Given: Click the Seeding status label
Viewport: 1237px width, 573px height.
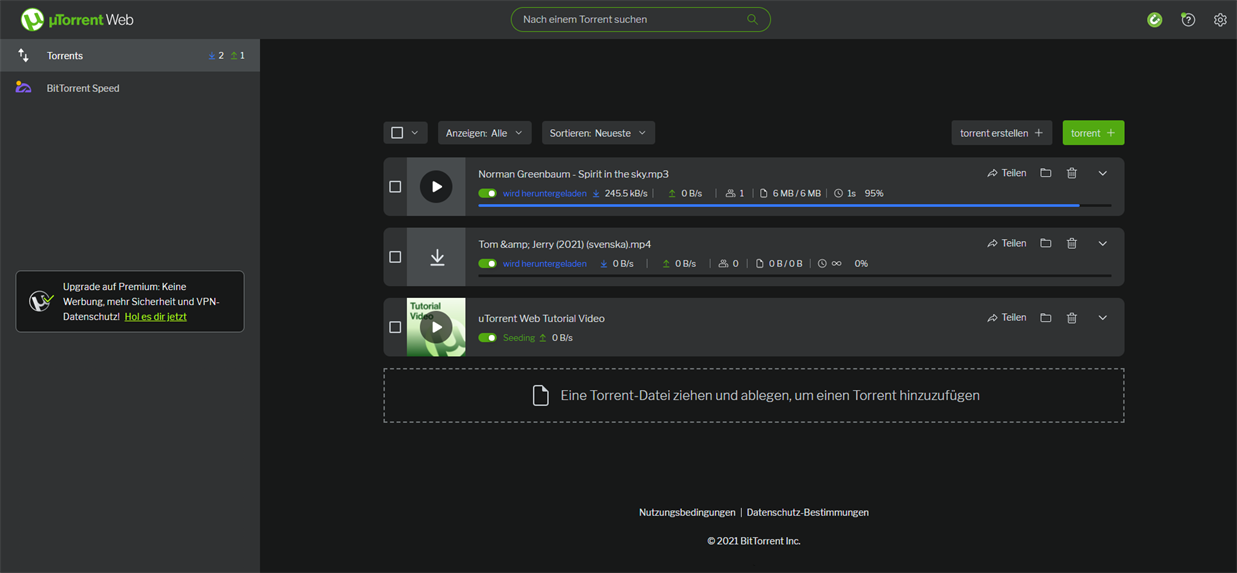Looking at the screenshot, I should point(519,338).
